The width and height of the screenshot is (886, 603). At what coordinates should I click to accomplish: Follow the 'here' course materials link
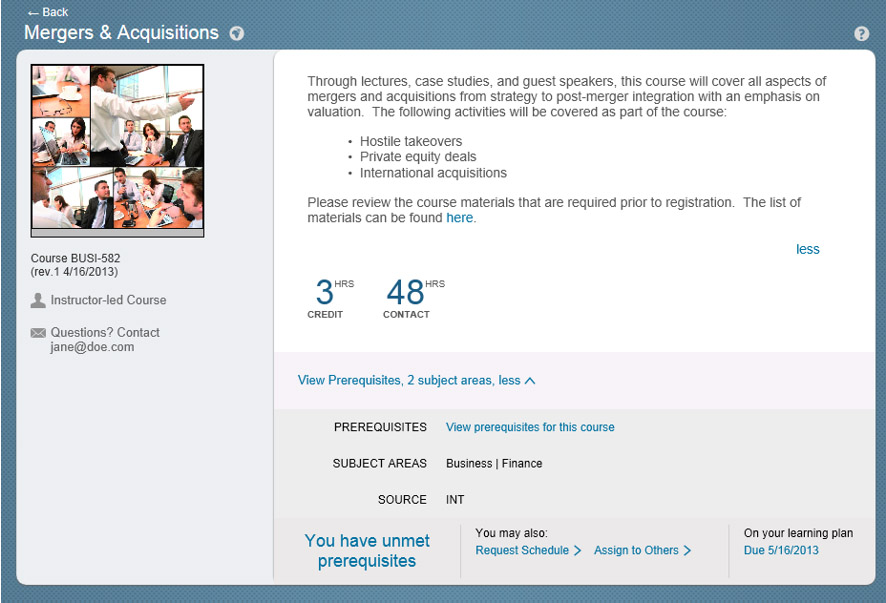tap(460, 218)
